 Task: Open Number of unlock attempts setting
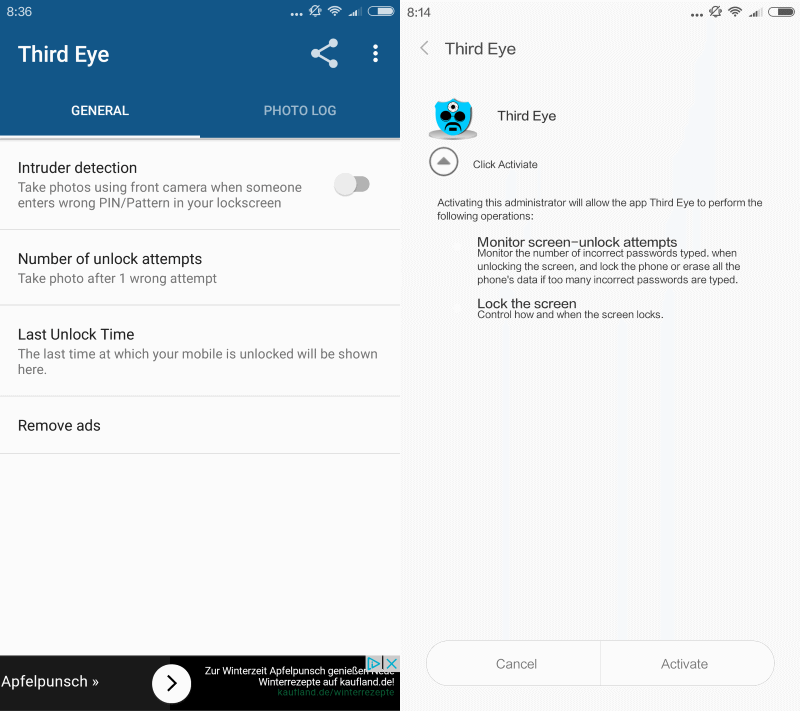(200, 268)
